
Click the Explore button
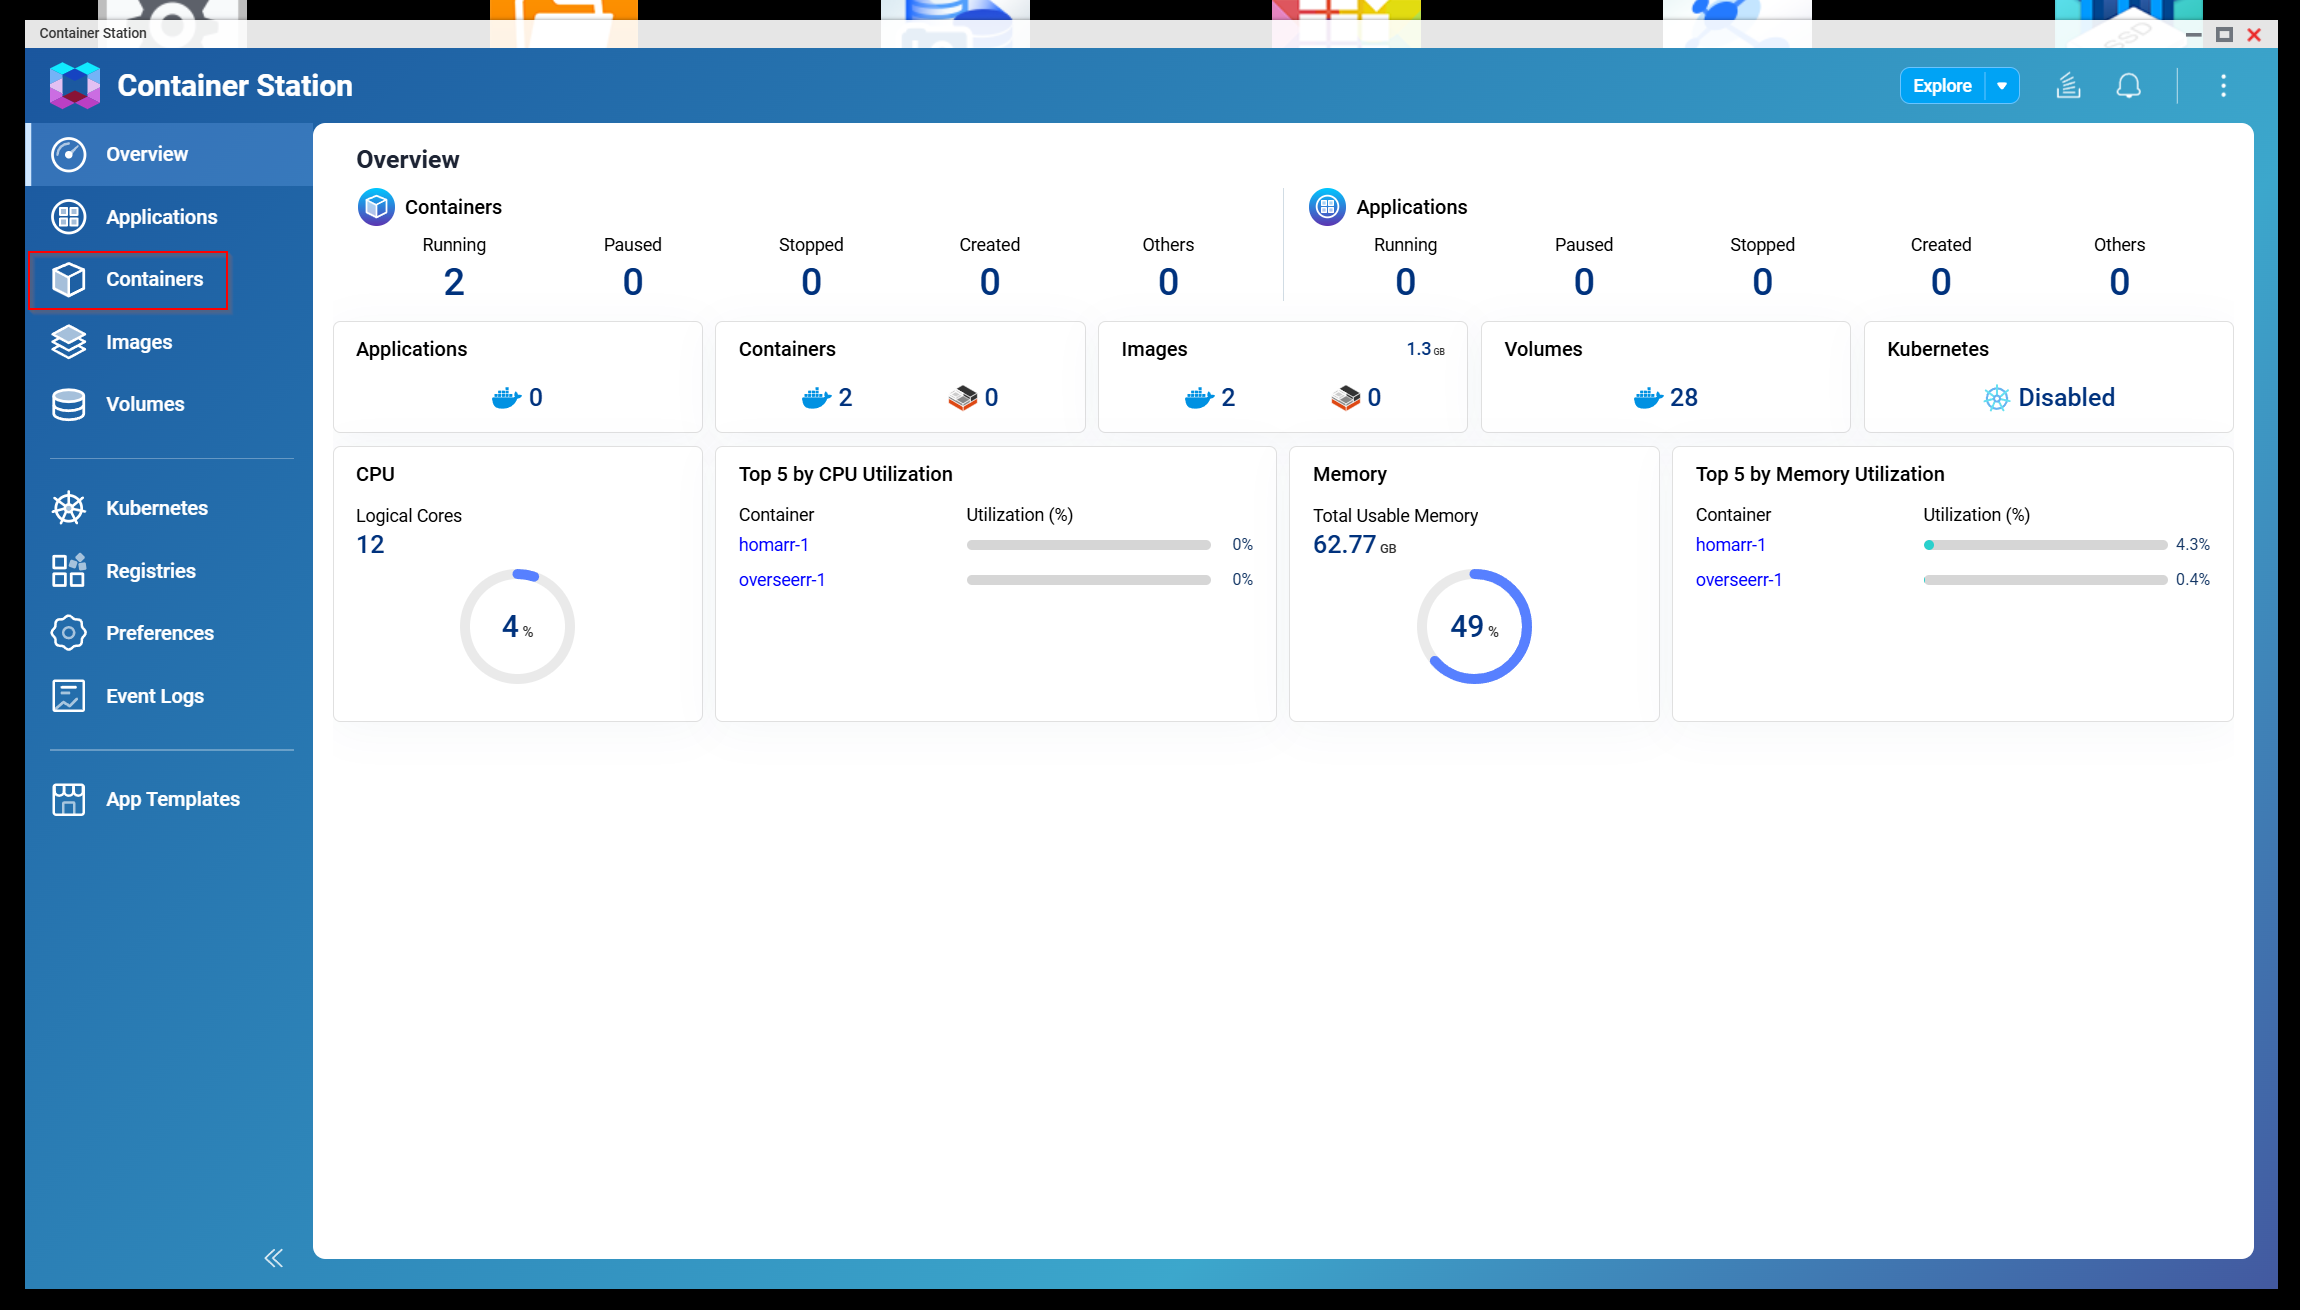tap(1941, 86)
